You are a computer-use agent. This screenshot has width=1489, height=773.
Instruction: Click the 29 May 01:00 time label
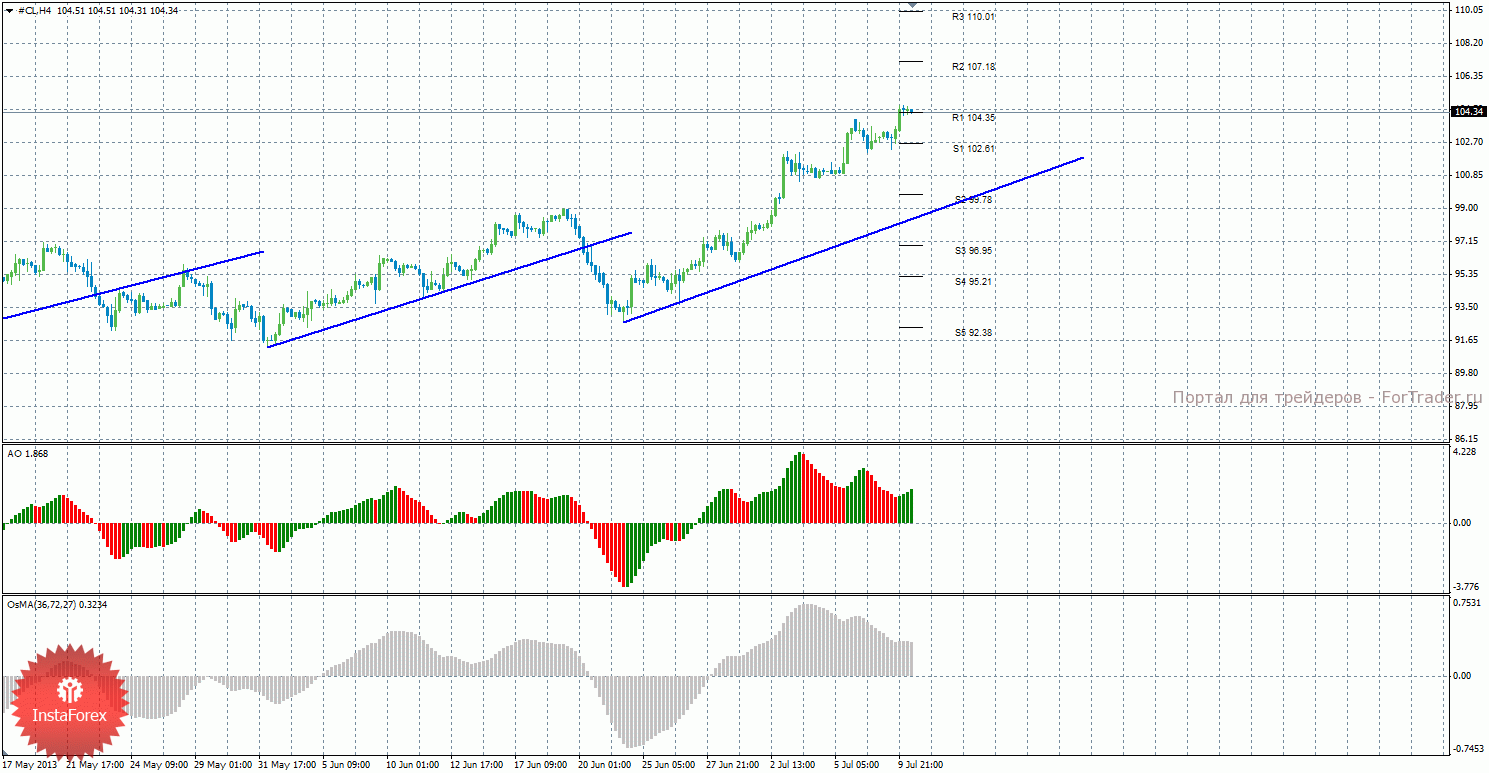[x=225, y=765]
